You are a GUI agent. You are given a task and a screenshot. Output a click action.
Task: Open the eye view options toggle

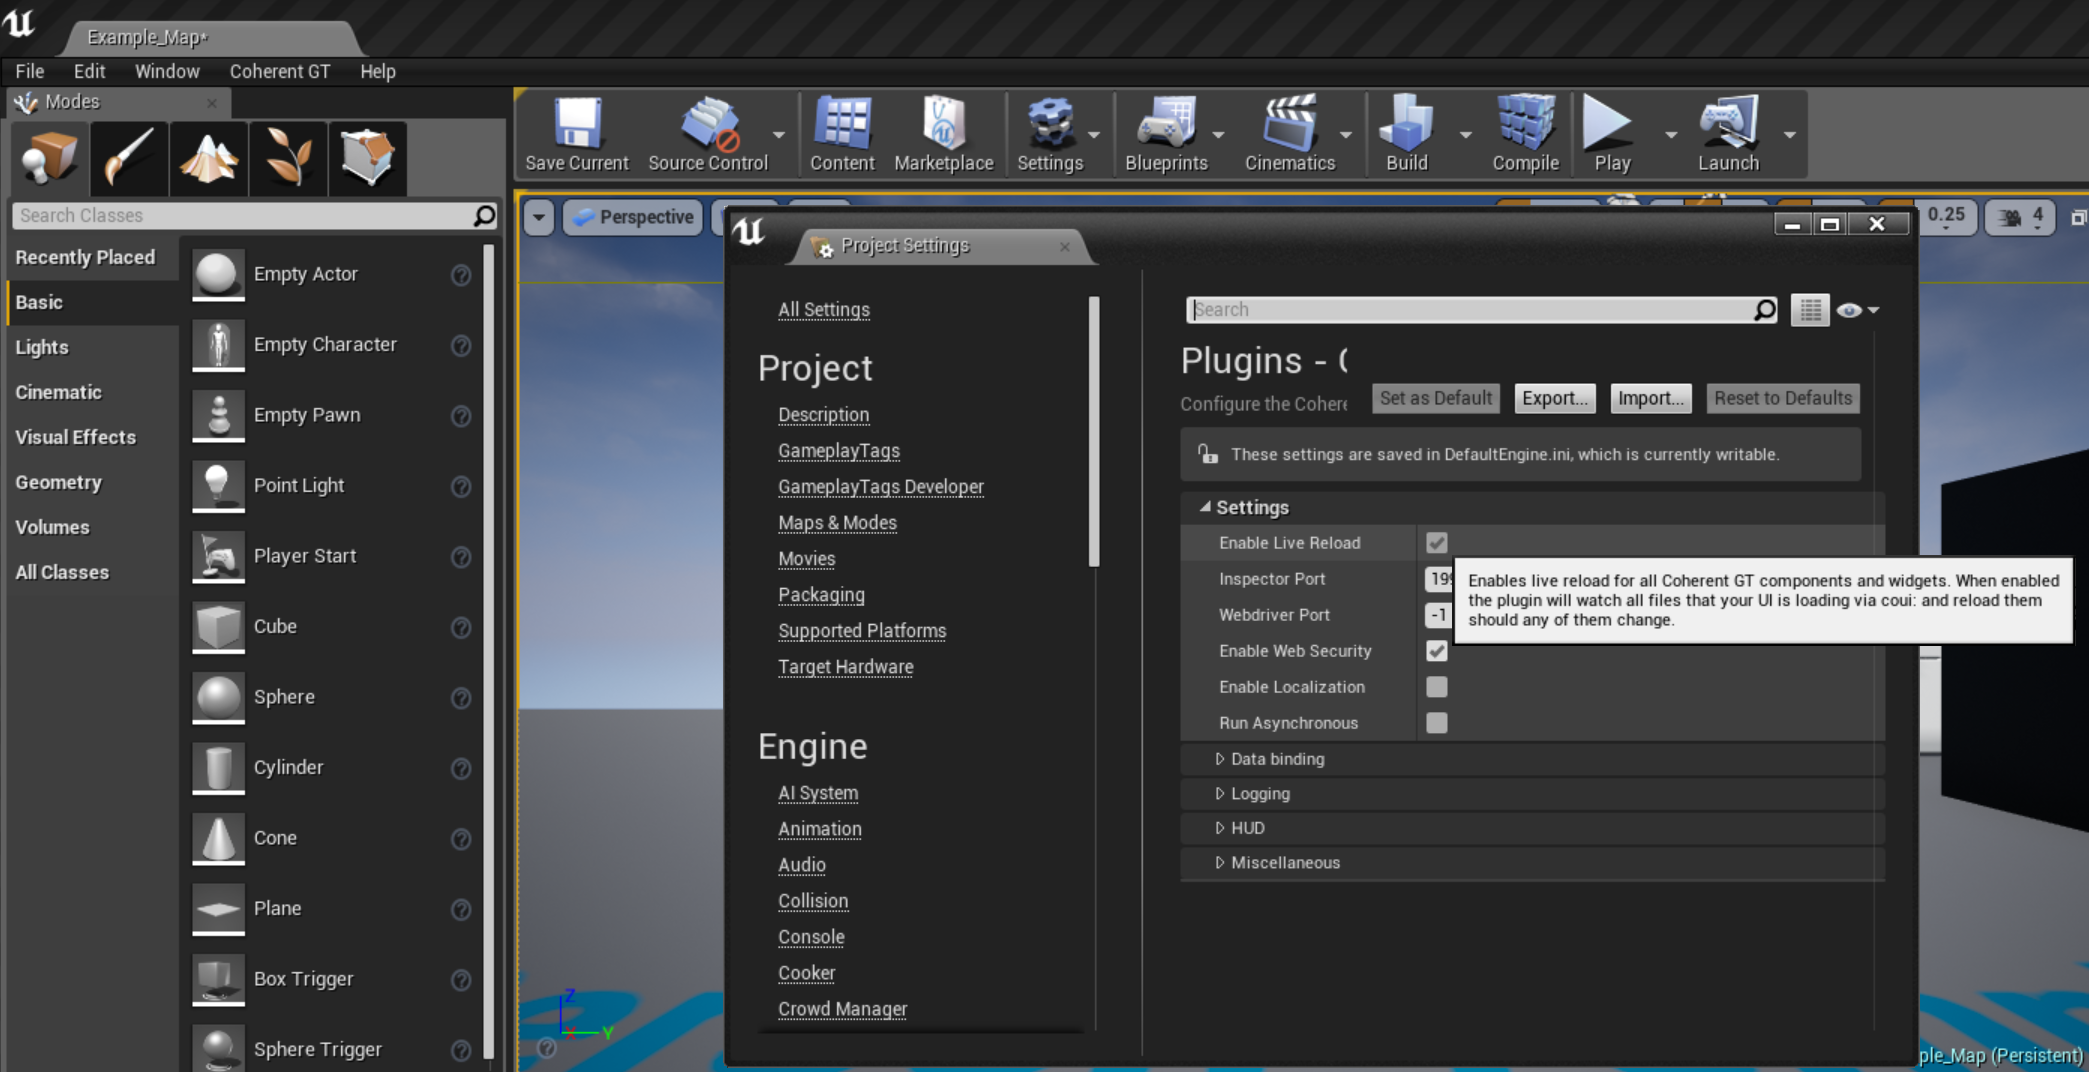[x=1857, y=310]
